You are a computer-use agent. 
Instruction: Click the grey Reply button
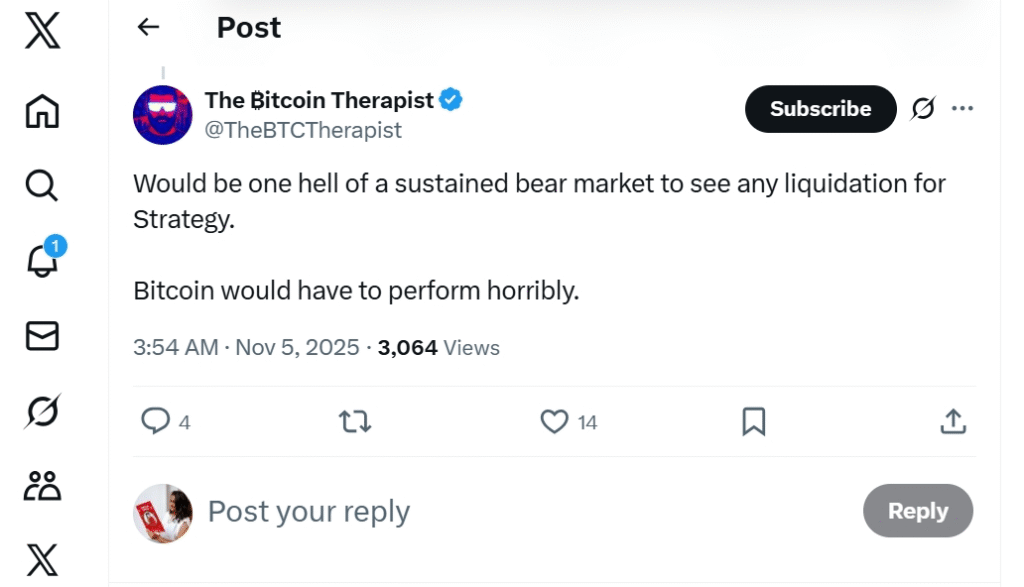coord(917,511)
